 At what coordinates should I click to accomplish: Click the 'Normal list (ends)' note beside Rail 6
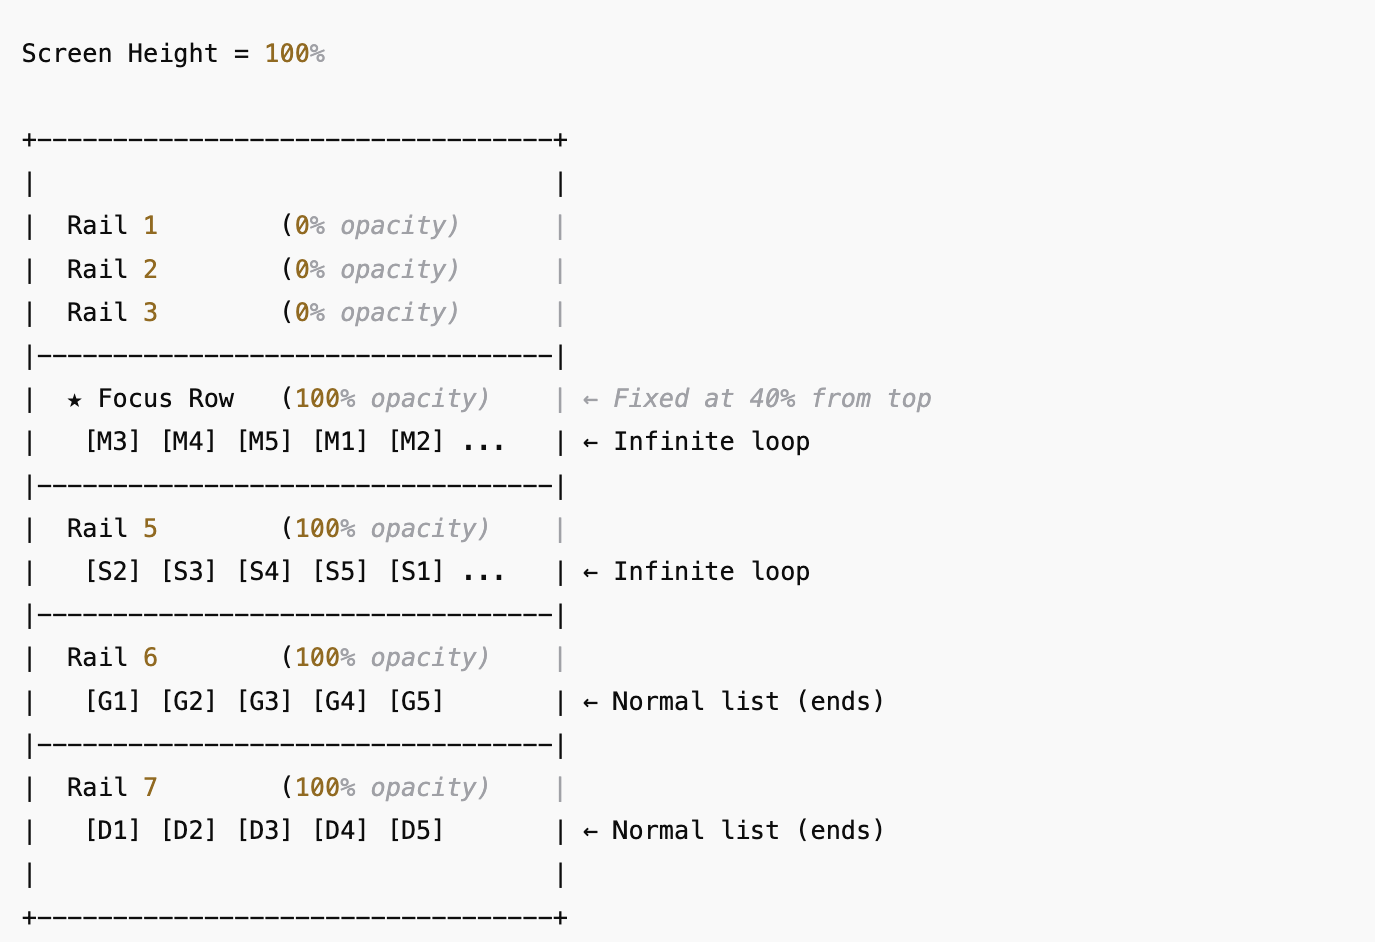tap(748, 702)
